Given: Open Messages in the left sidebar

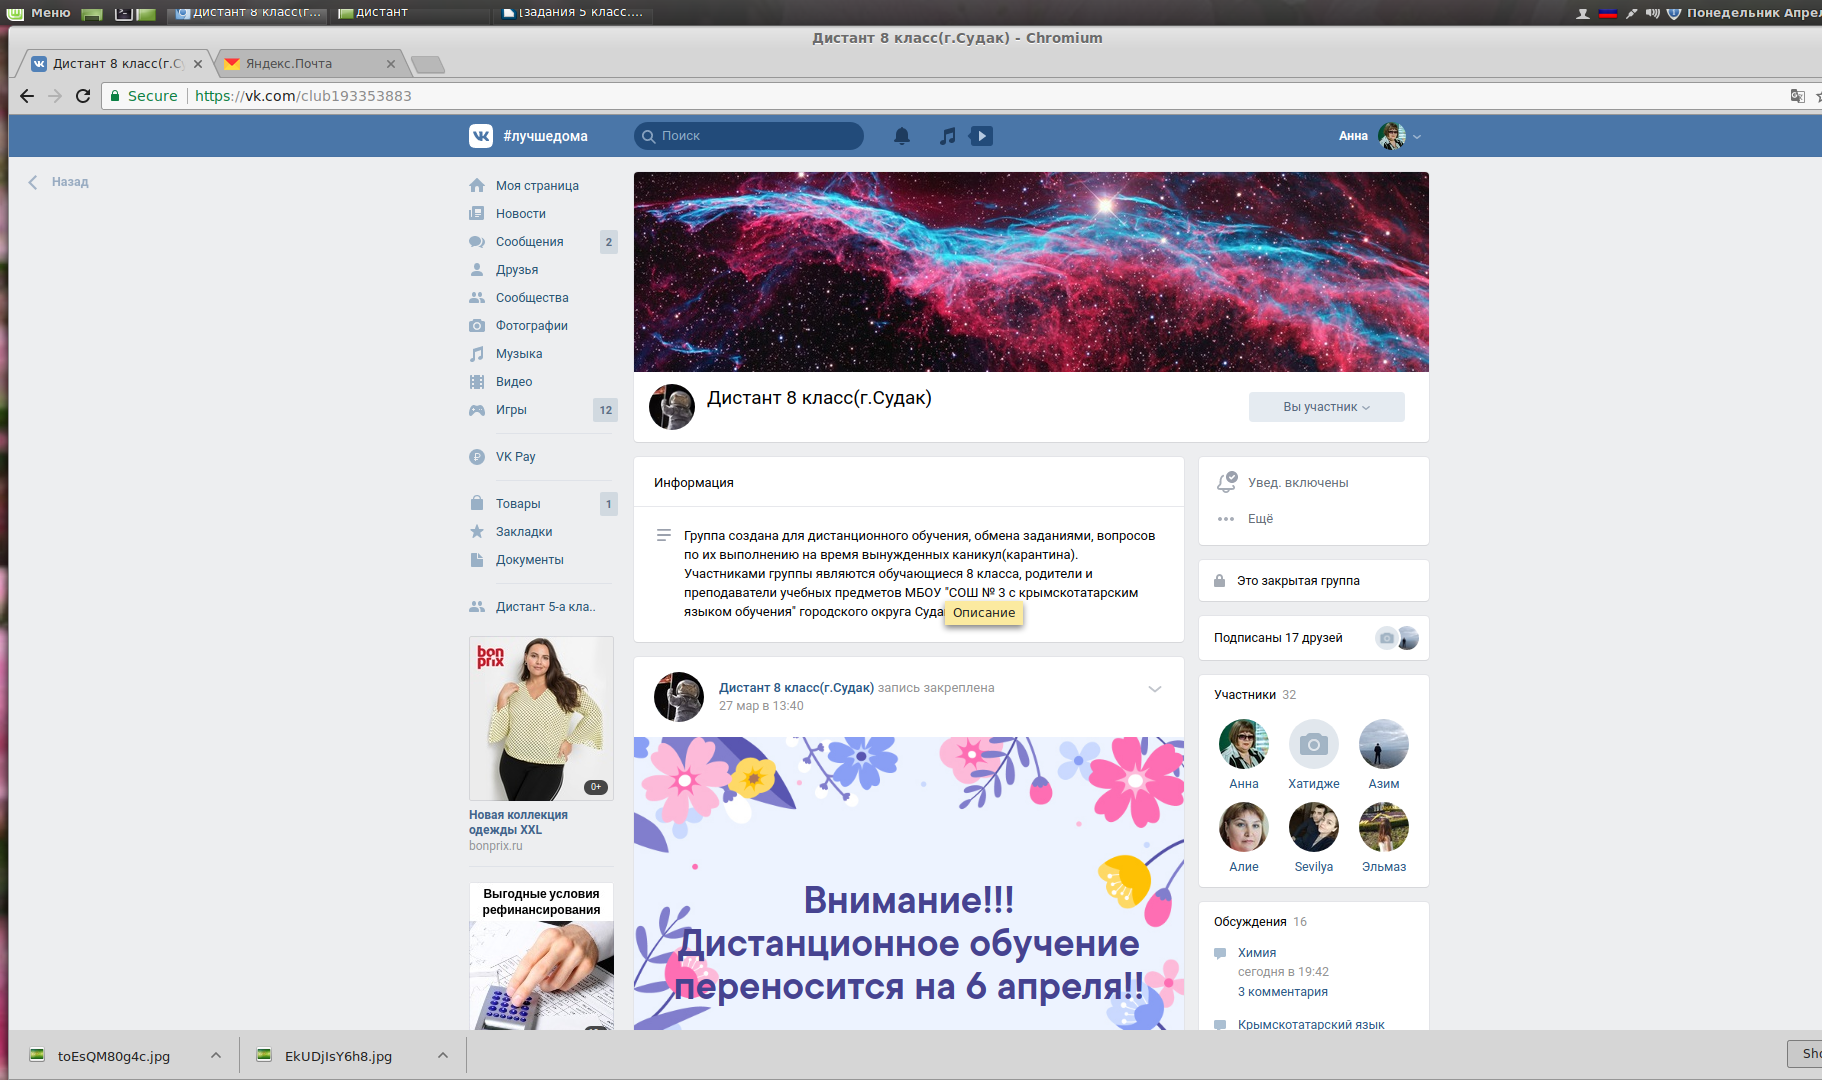Looking at the screenshot, I should pos(529,242).
